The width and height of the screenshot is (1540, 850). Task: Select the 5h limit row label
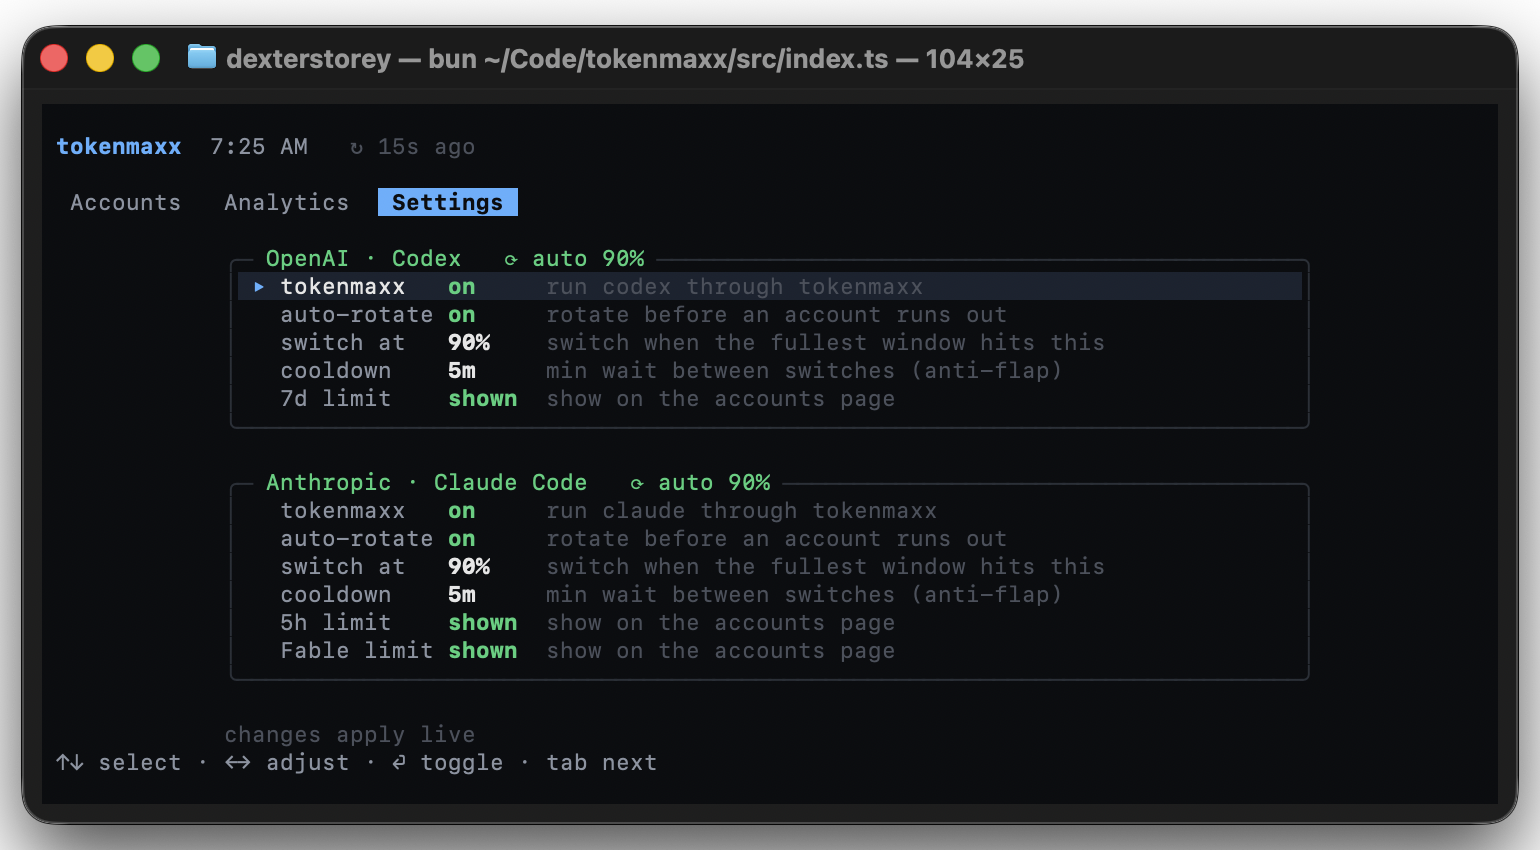tap(336, 623)
